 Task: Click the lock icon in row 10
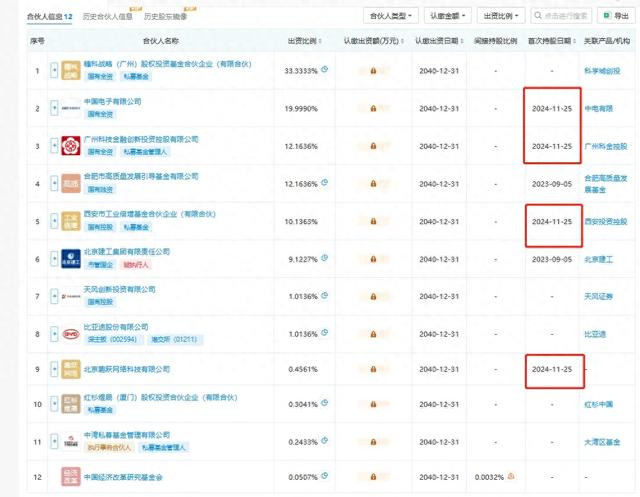pos(373,404)
